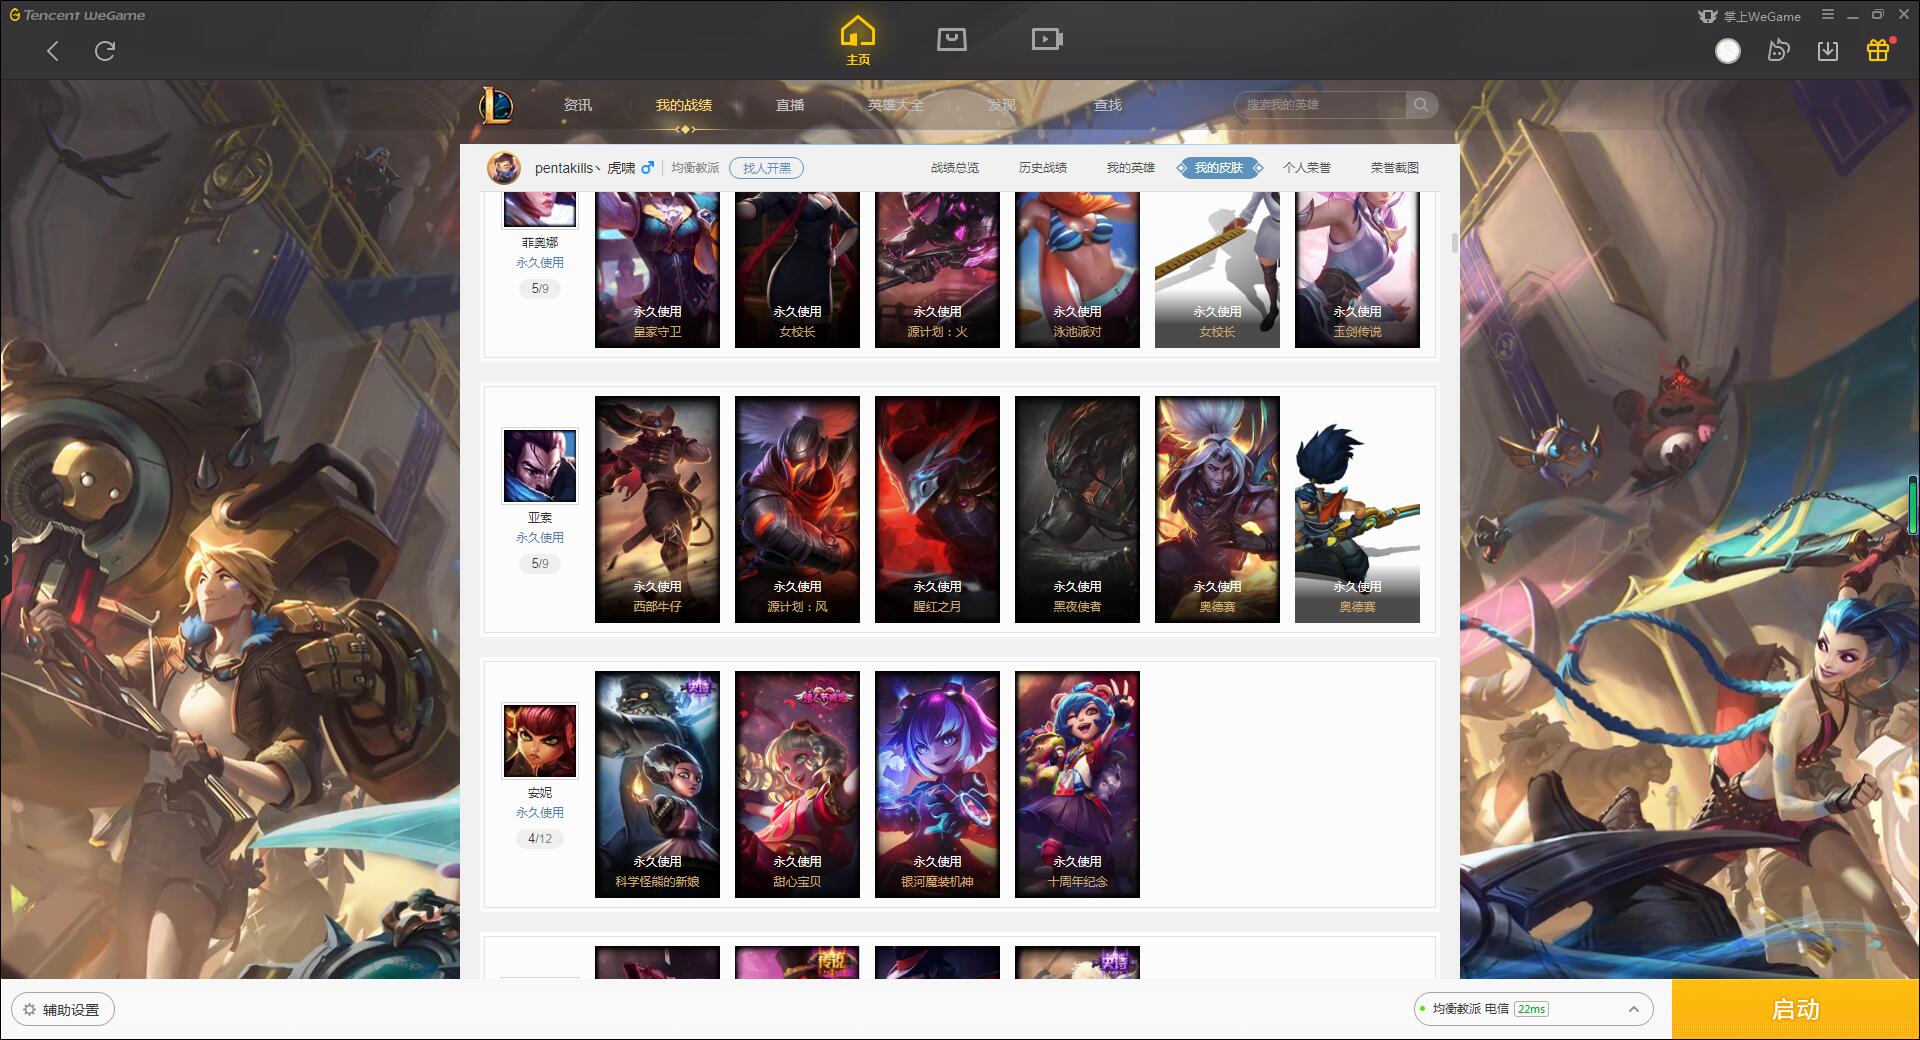
Task: Open the 腥红之月 skin card
Action: point(937,510)
